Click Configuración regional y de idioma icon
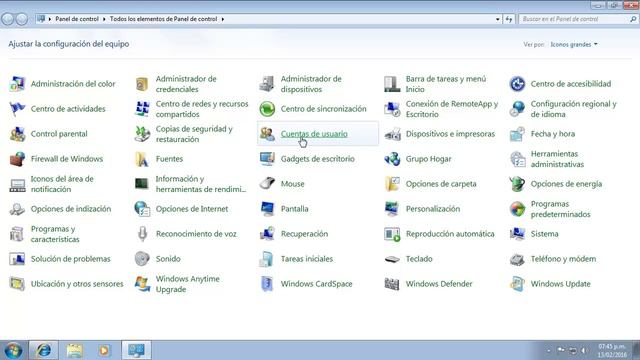The width and height of the screenshot is (640, 360). click(517, 109)
